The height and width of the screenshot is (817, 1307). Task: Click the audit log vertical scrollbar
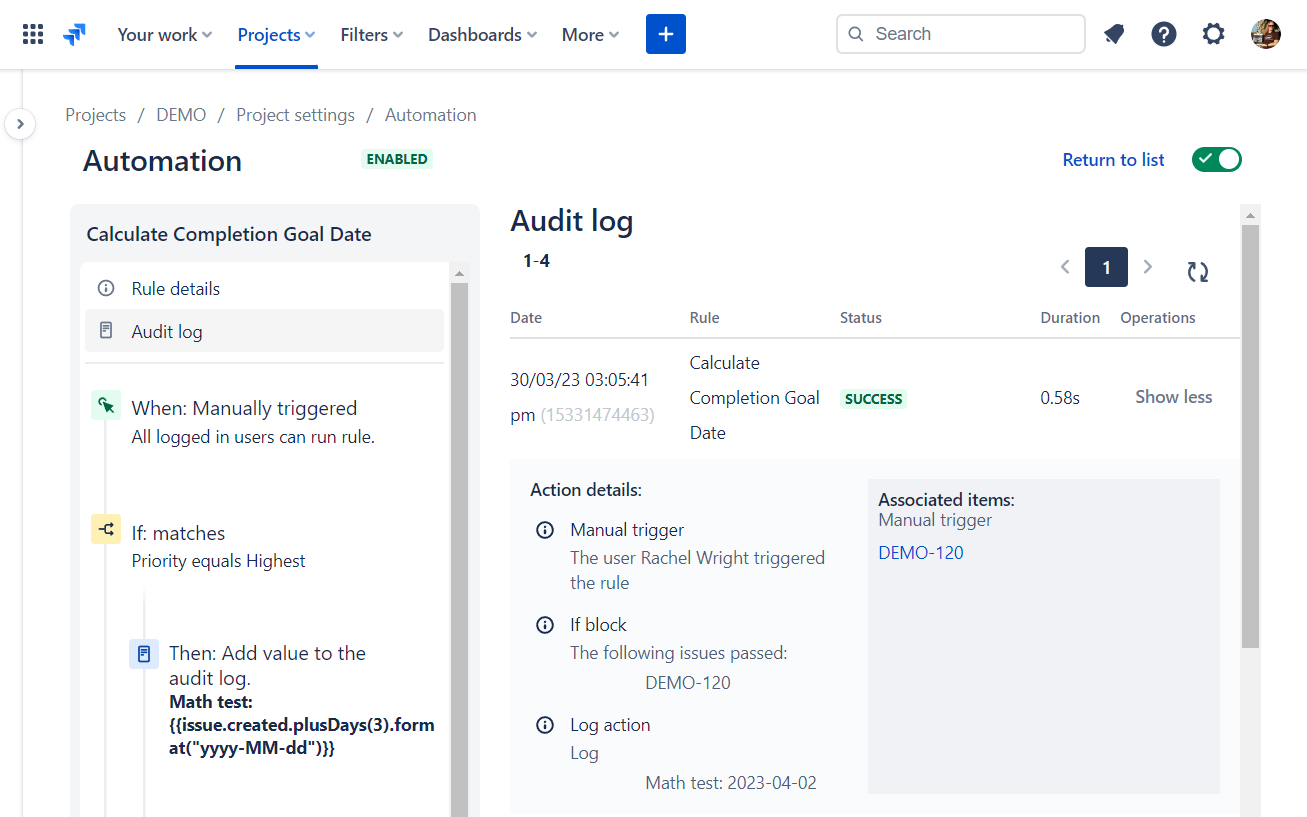click(x=1250, y=435)
